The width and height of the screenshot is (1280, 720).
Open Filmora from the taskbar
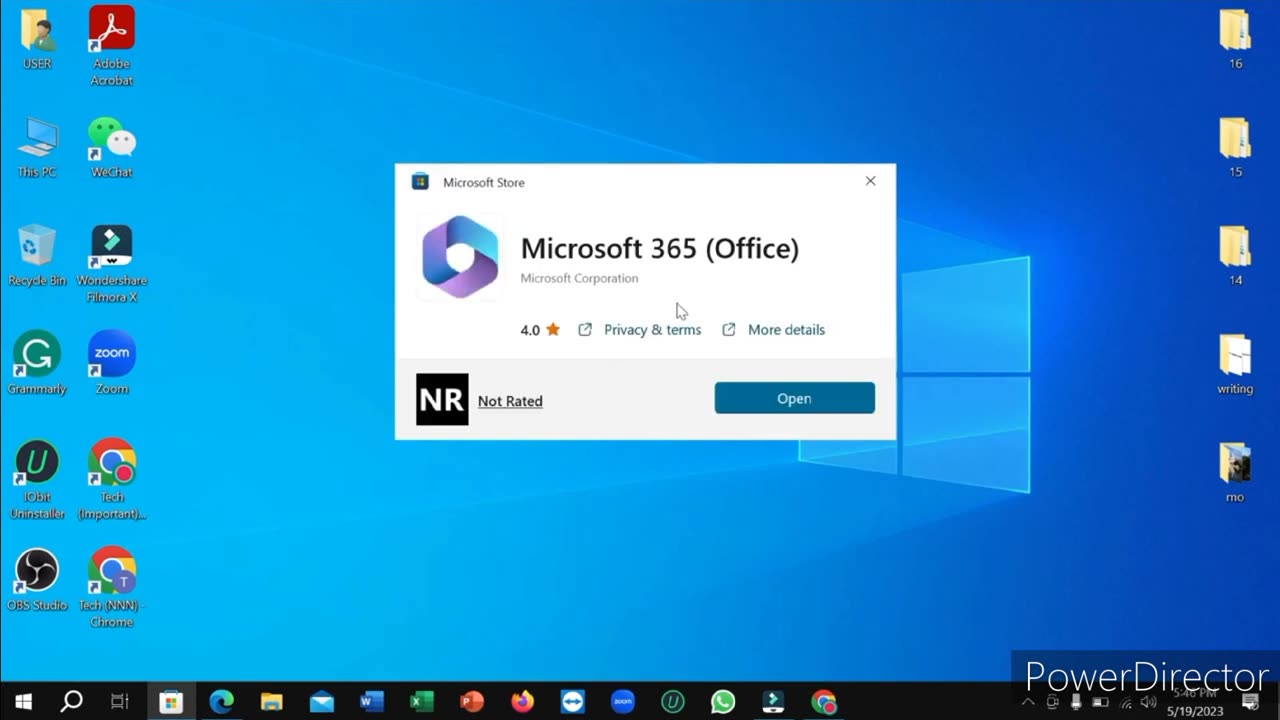tap(773, 702)
